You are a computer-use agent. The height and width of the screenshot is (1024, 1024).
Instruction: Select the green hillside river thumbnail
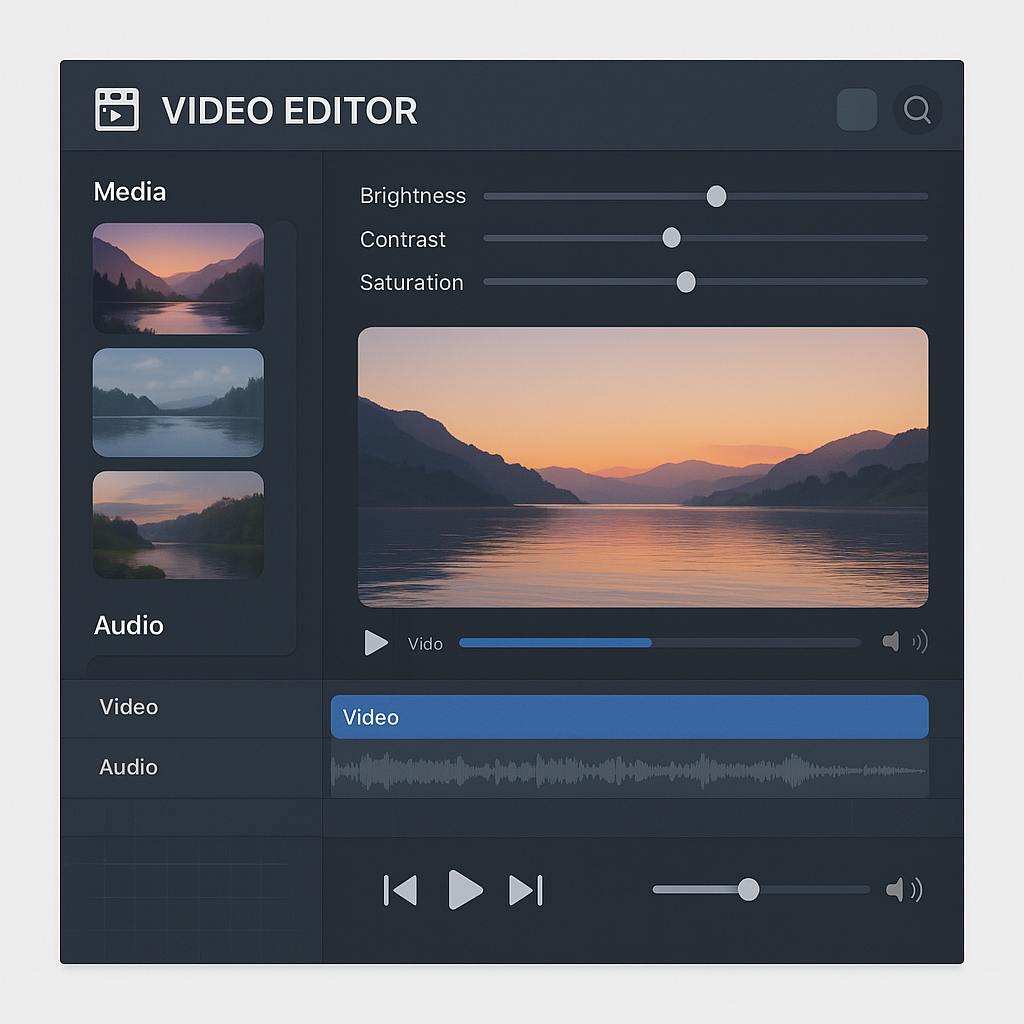point(178,525)
